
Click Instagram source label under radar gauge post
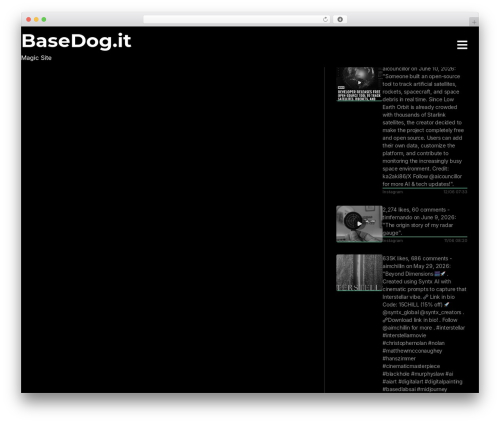click(x=393, y=241)
